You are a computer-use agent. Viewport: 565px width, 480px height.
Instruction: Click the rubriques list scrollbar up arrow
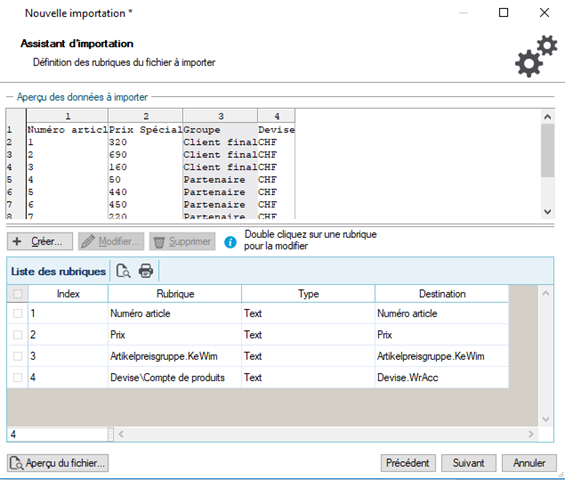point(546,293)
